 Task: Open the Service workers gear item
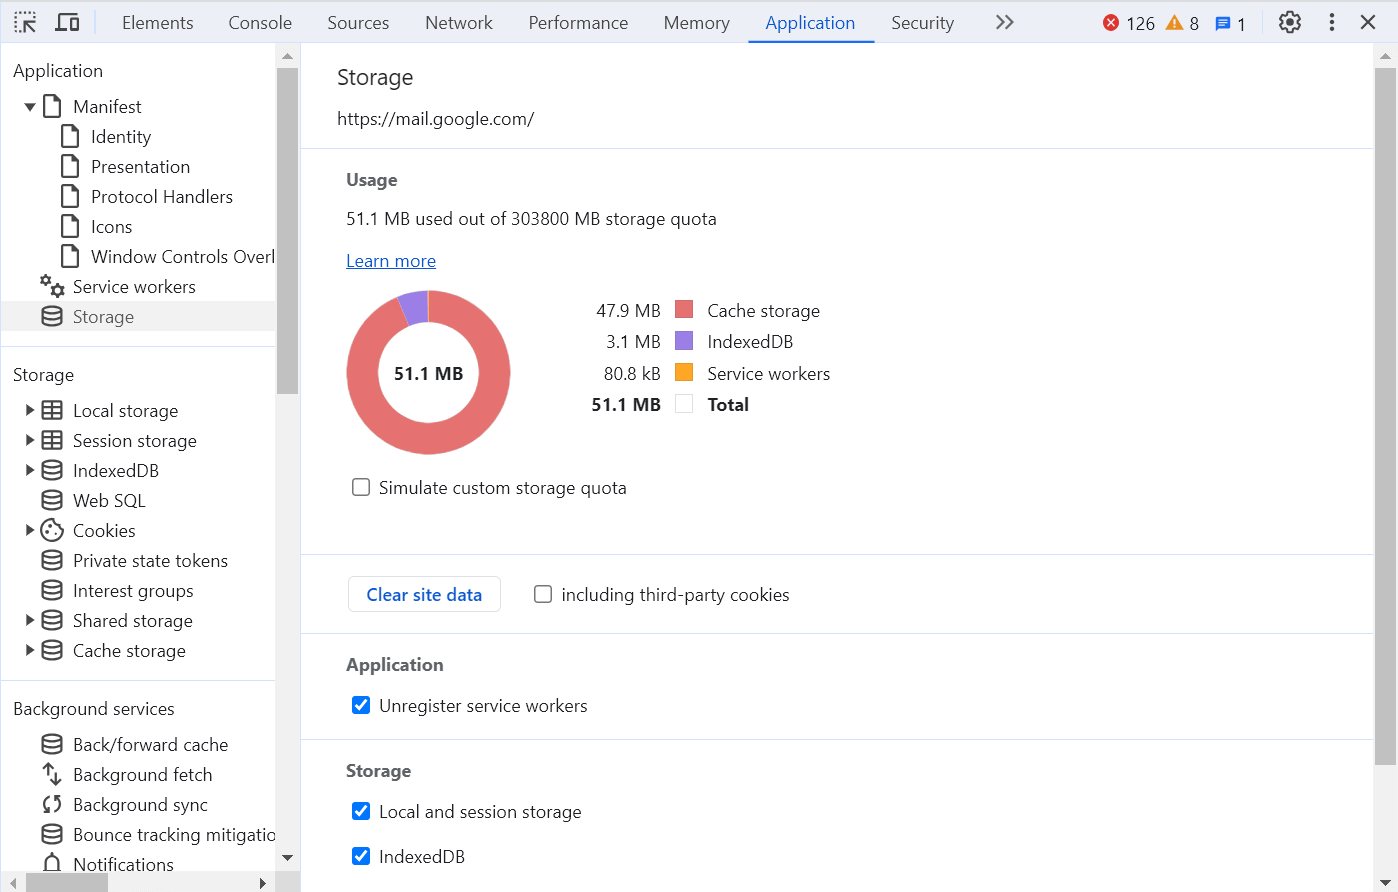pos(133,287)
